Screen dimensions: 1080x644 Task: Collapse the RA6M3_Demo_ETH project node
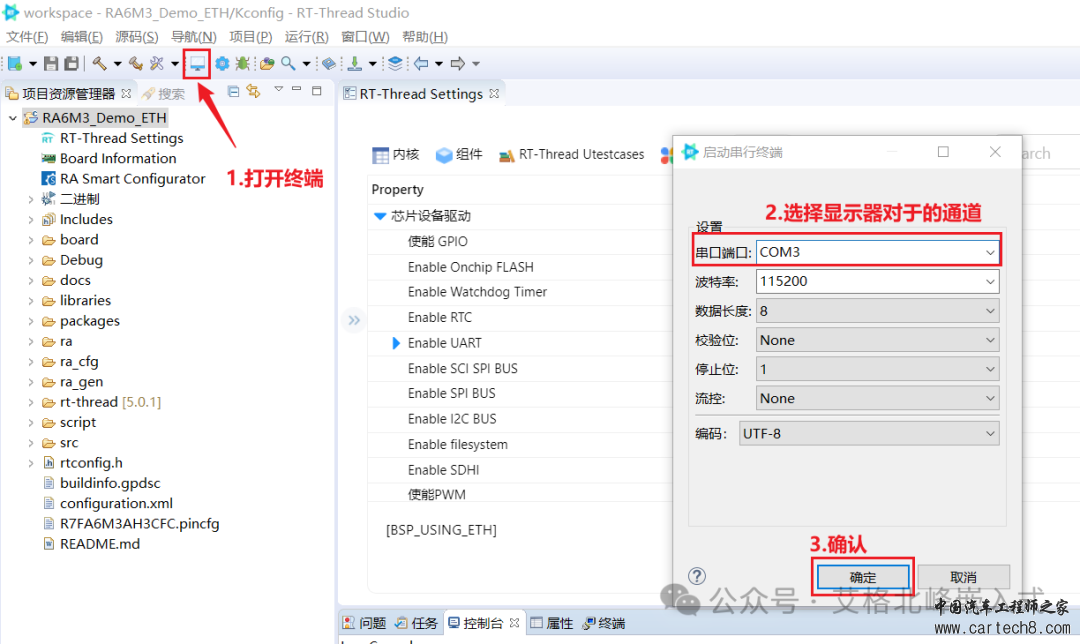pos(12,118)
